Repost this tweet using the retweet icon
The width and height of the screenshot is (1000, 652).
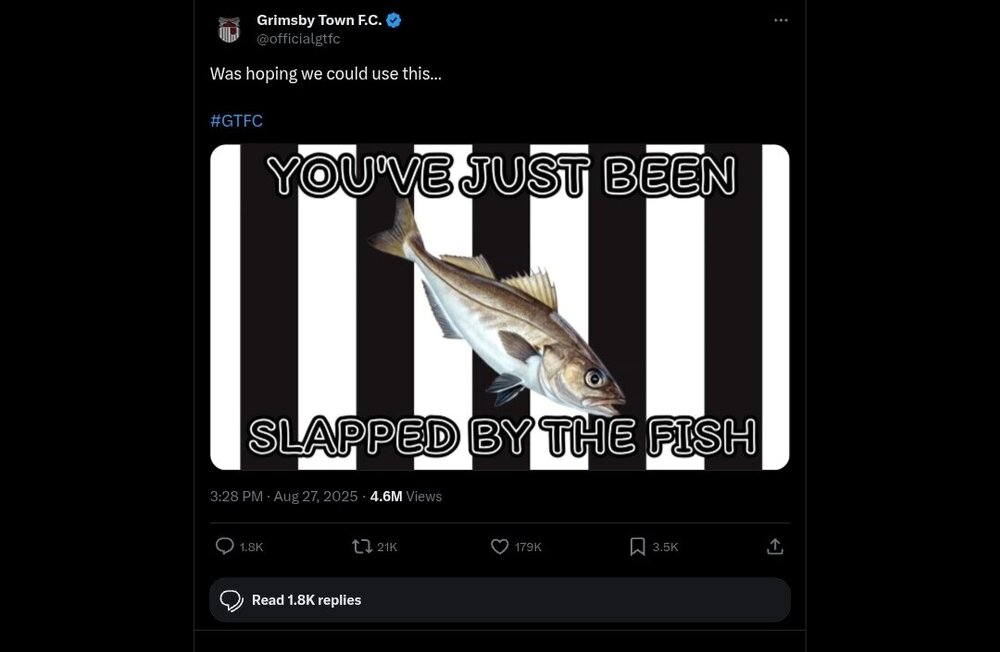click(363, 546)
